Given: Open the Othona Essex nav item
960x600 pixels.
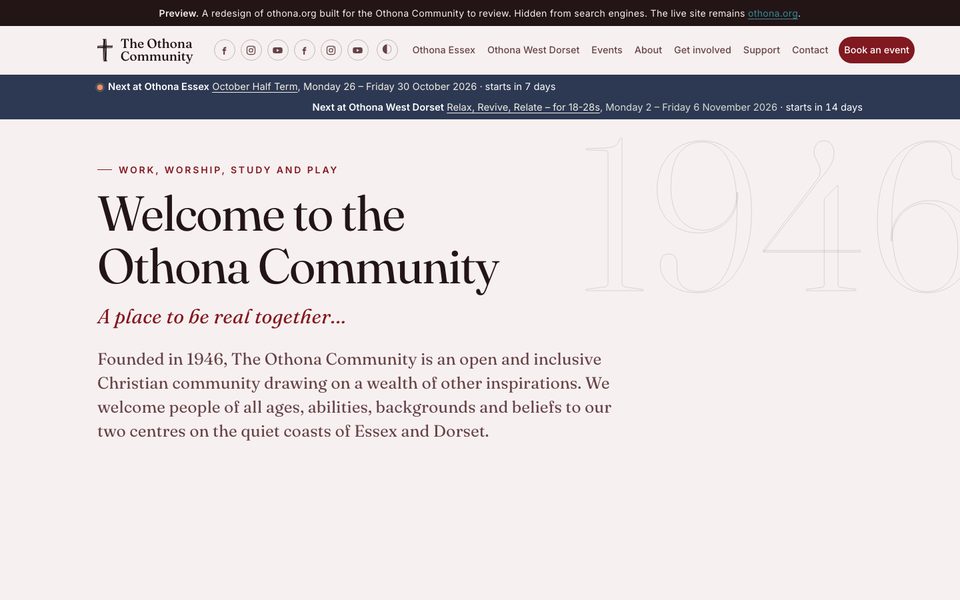Looking at the screenshot, I should point(443,50).
